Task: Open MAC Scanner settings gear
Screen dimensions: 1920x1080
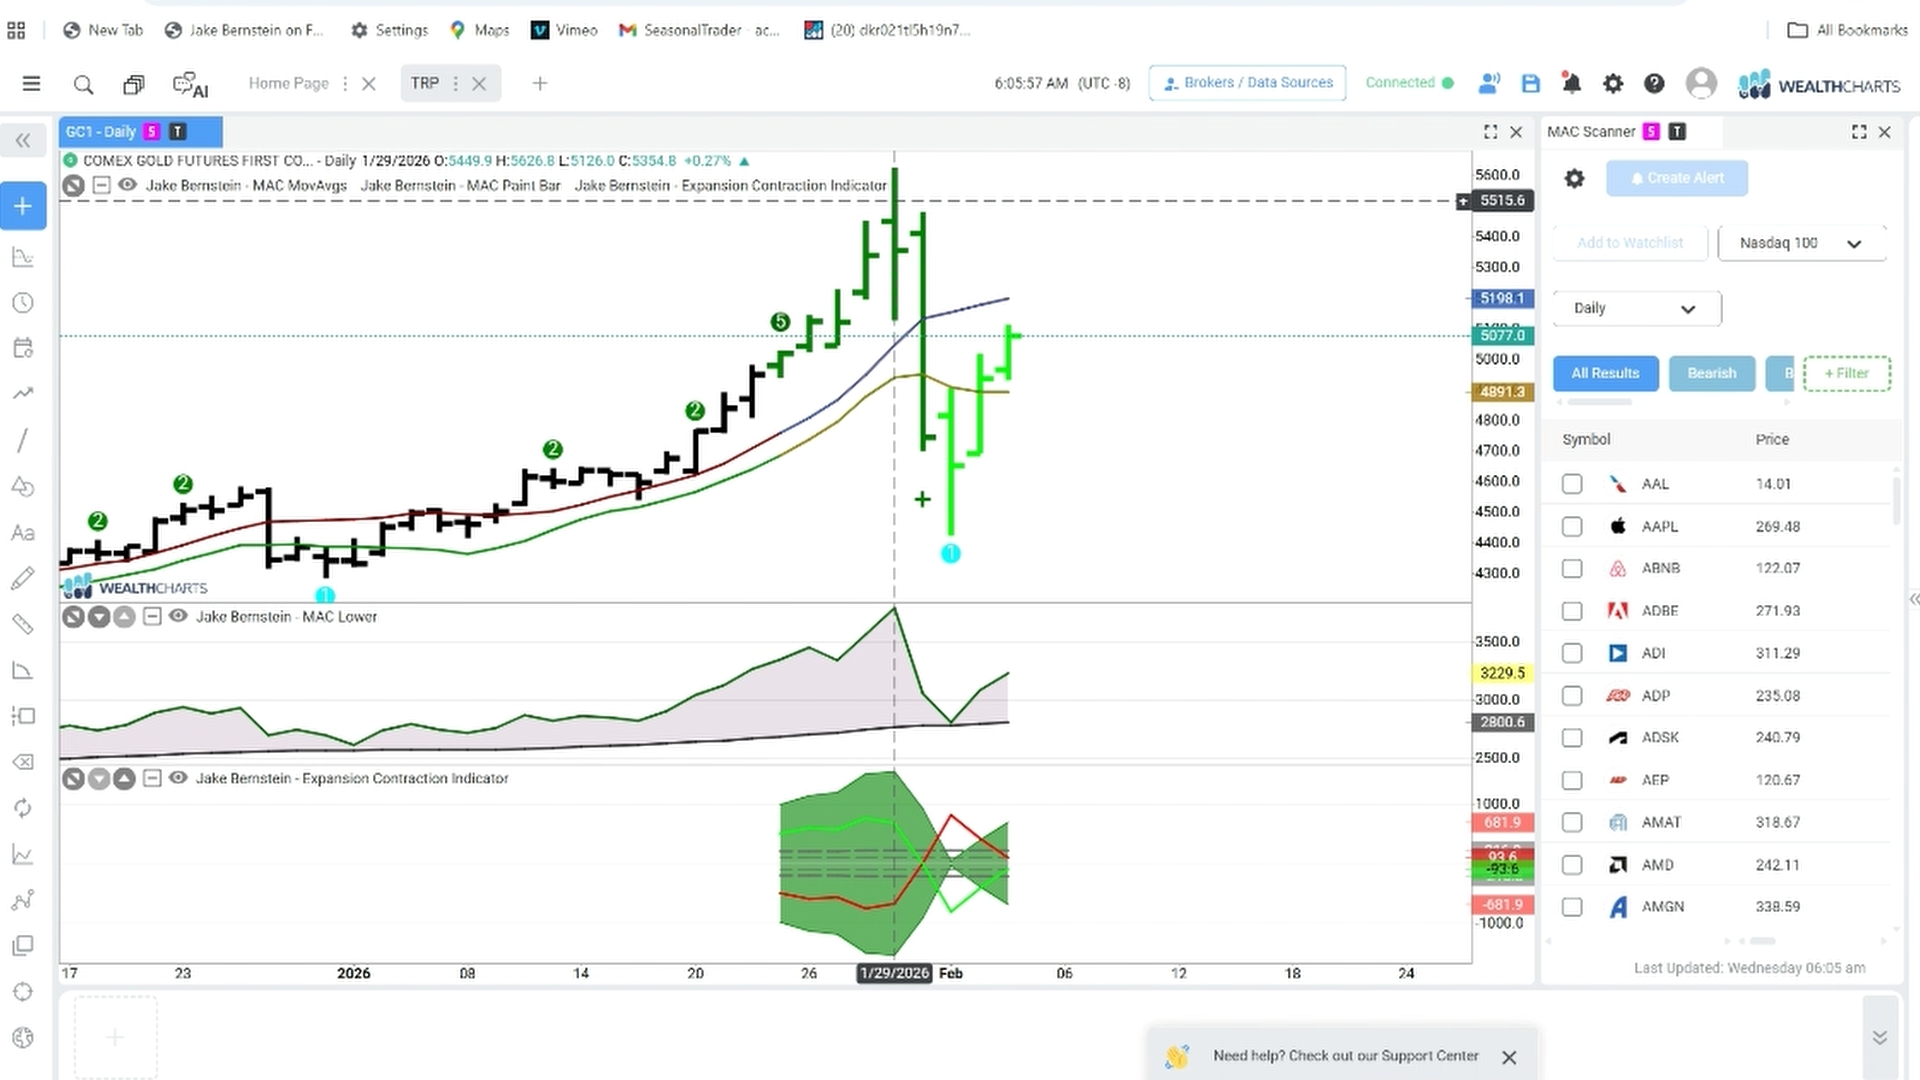Action: (x=1575, y=179)
